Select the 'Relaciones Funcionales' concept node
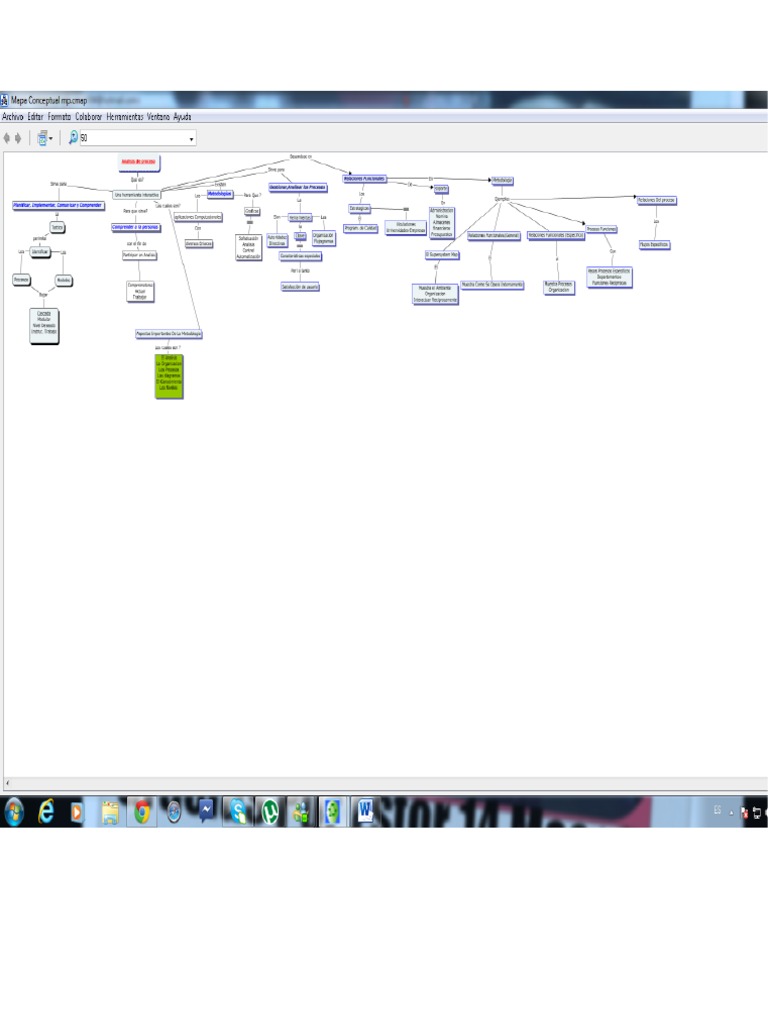768x1024 pixels. 364,178
